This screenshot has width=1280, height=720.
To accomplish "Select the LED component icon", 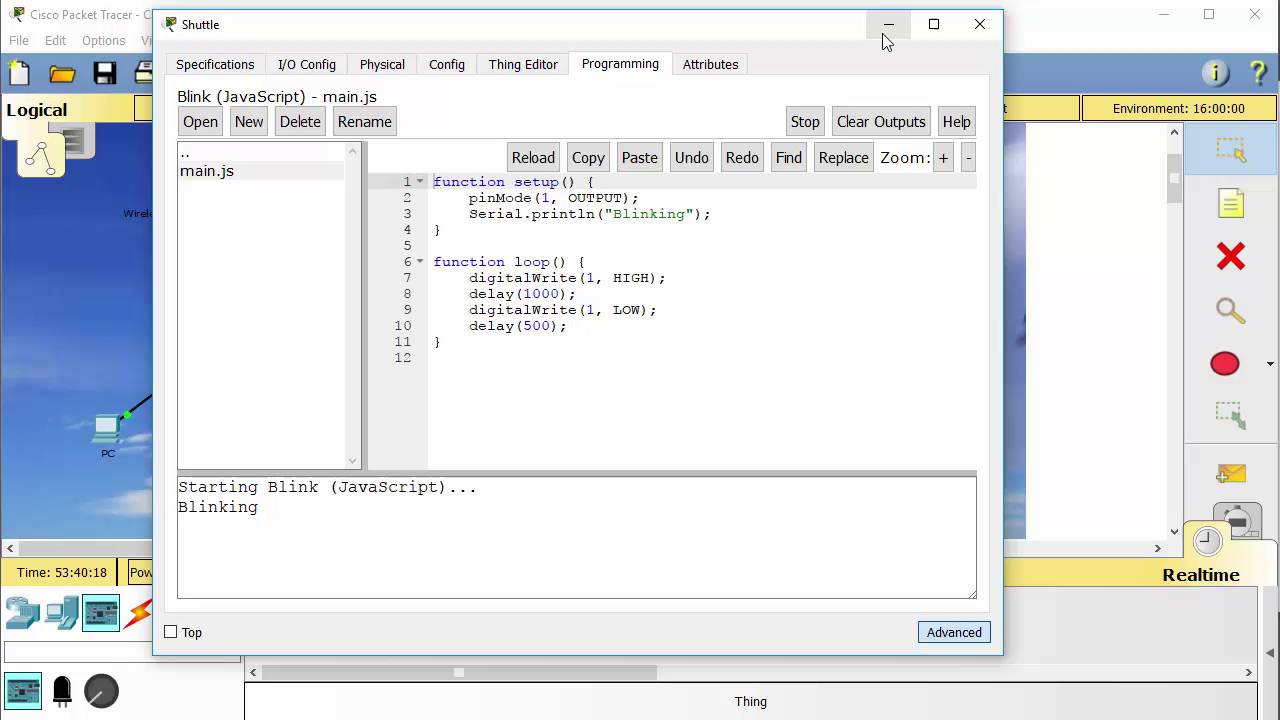I will [62, 691].
